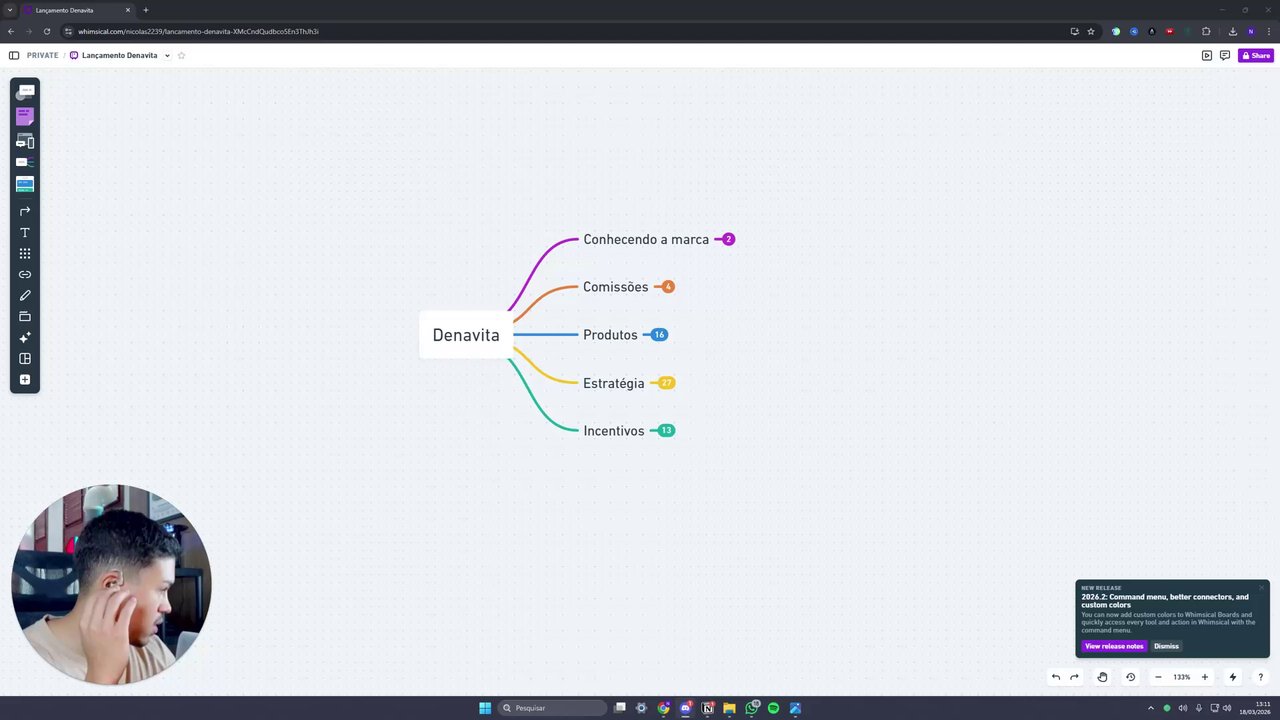Open File Explorer from the taskbar

[730, 708]
